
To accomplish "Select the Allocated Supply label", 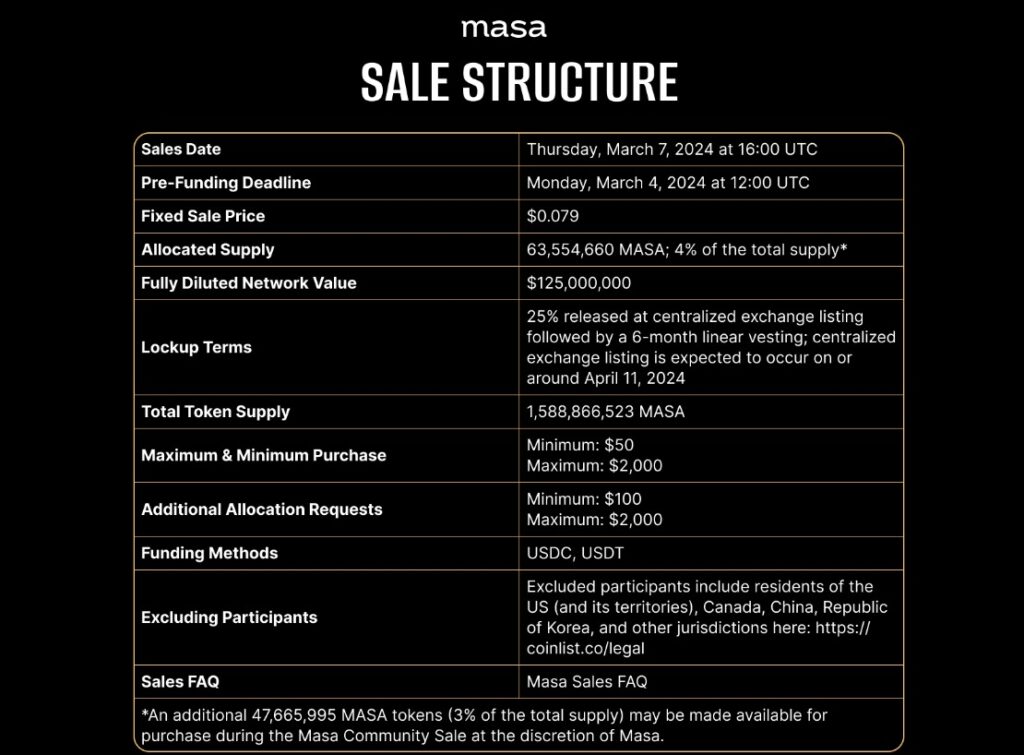I will 208,249.
